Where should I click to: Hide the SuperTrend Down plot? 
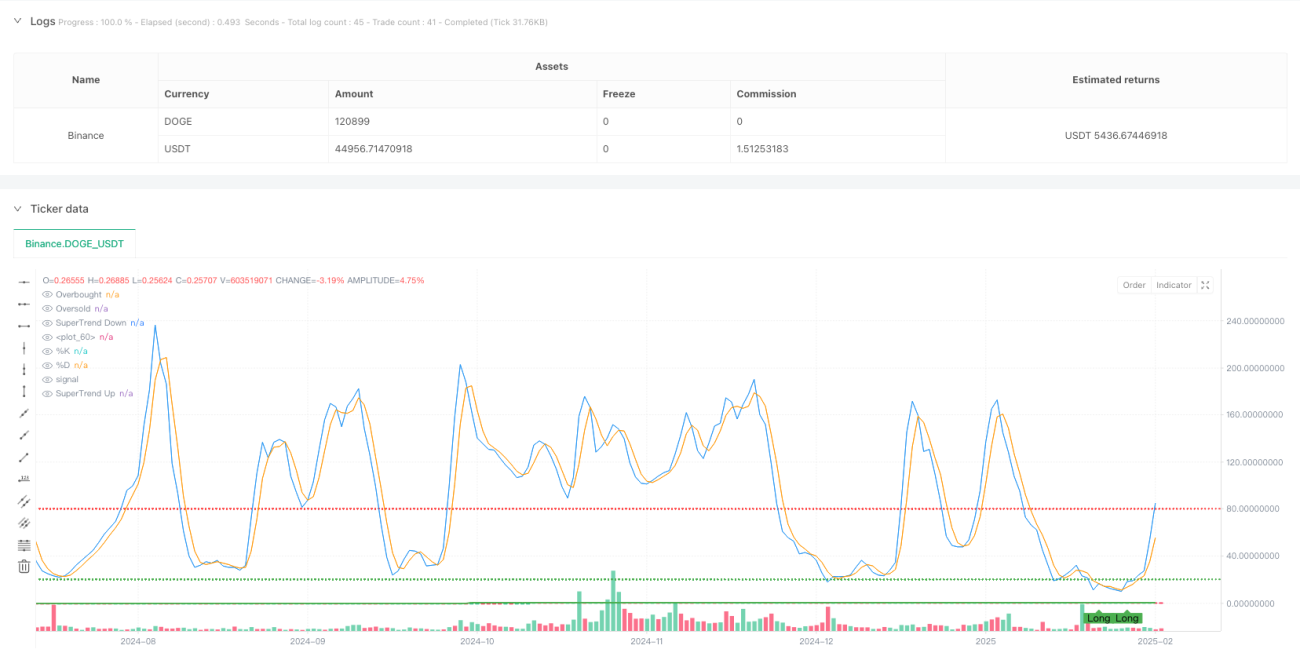48,323
